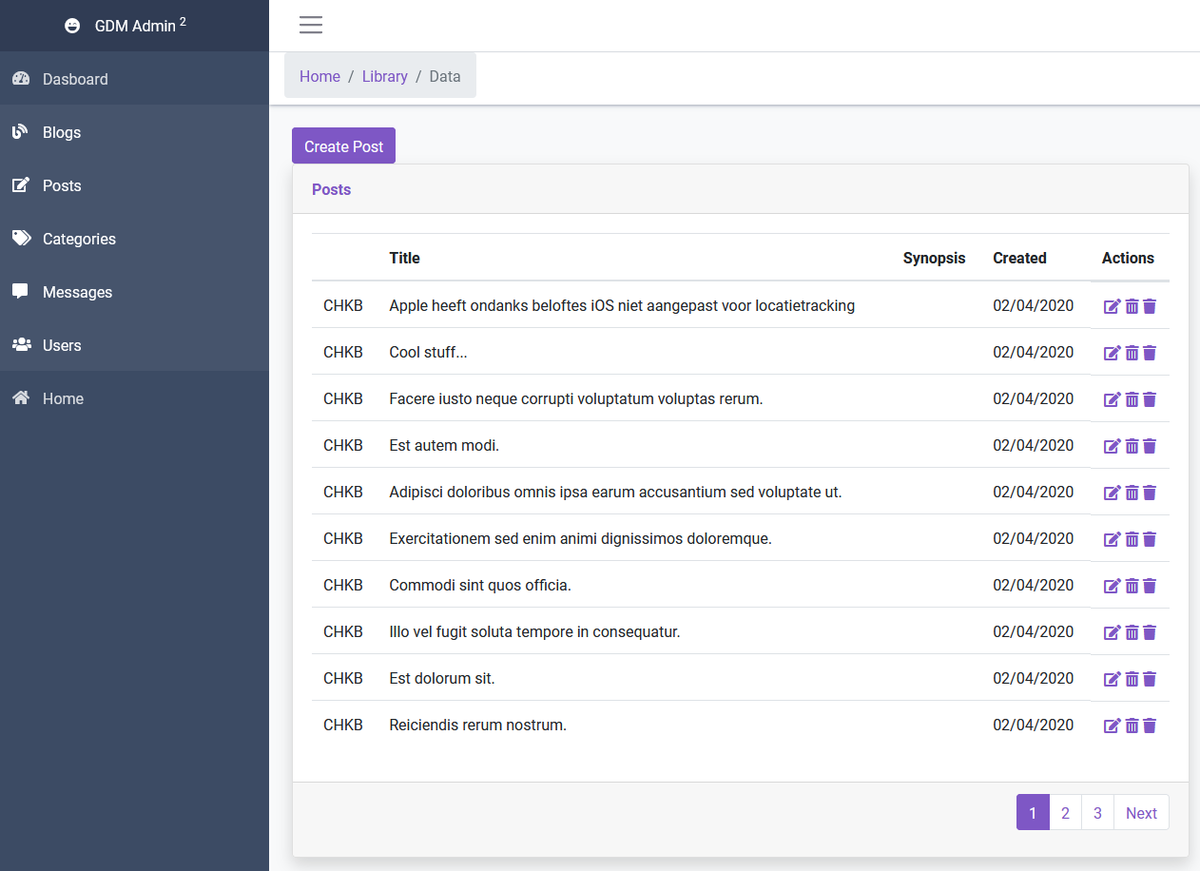1200x871 pixels.
Task: Edit the Illo vel fugit soluta post
Action: 1112,633
